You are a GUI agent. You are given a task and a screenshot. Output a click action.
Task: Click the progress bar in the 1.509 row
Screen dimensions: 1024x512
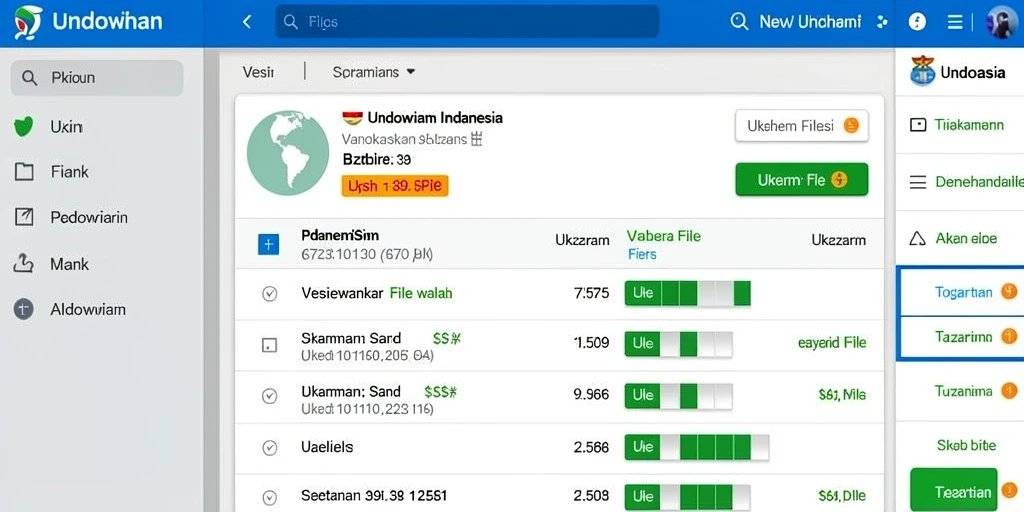pyautogui.click(x=679, y=344)
